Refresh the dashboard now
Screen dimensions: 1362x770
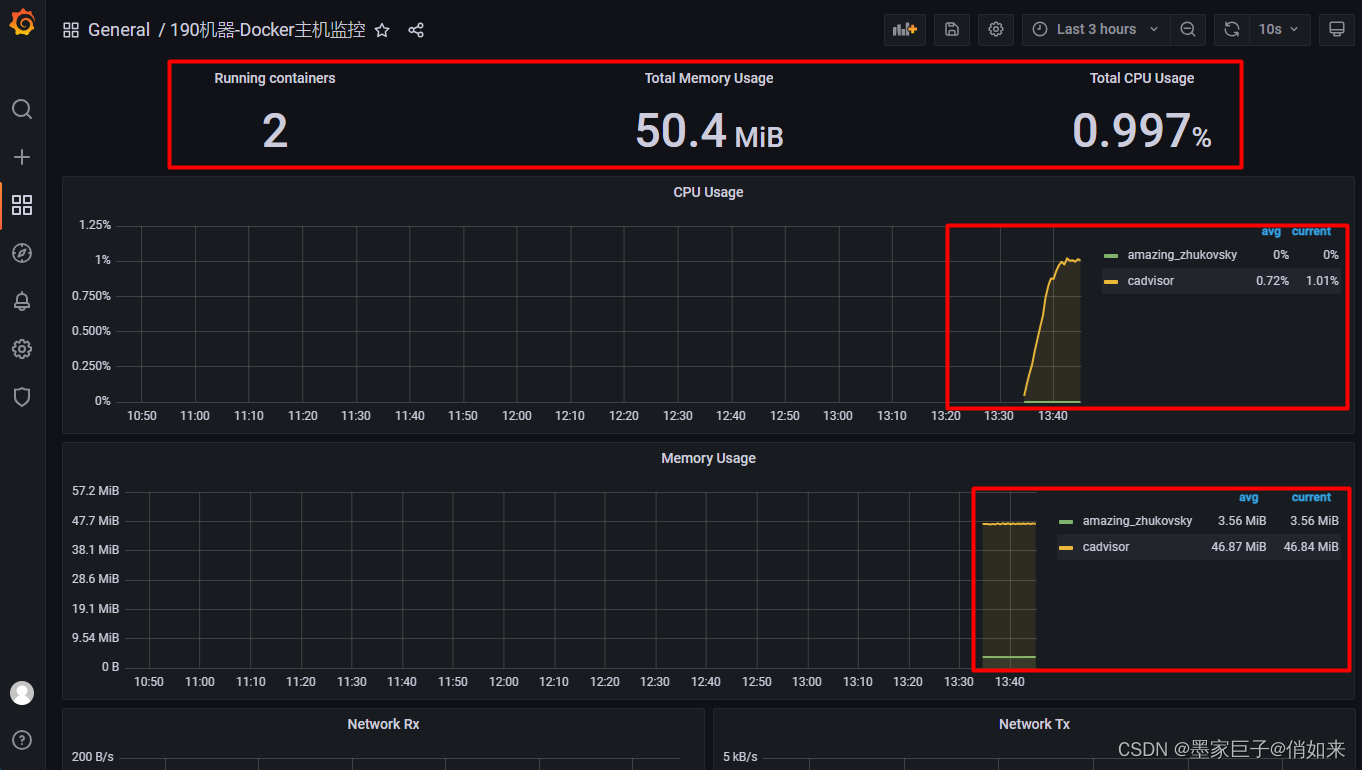click(x=1232, y=29)
